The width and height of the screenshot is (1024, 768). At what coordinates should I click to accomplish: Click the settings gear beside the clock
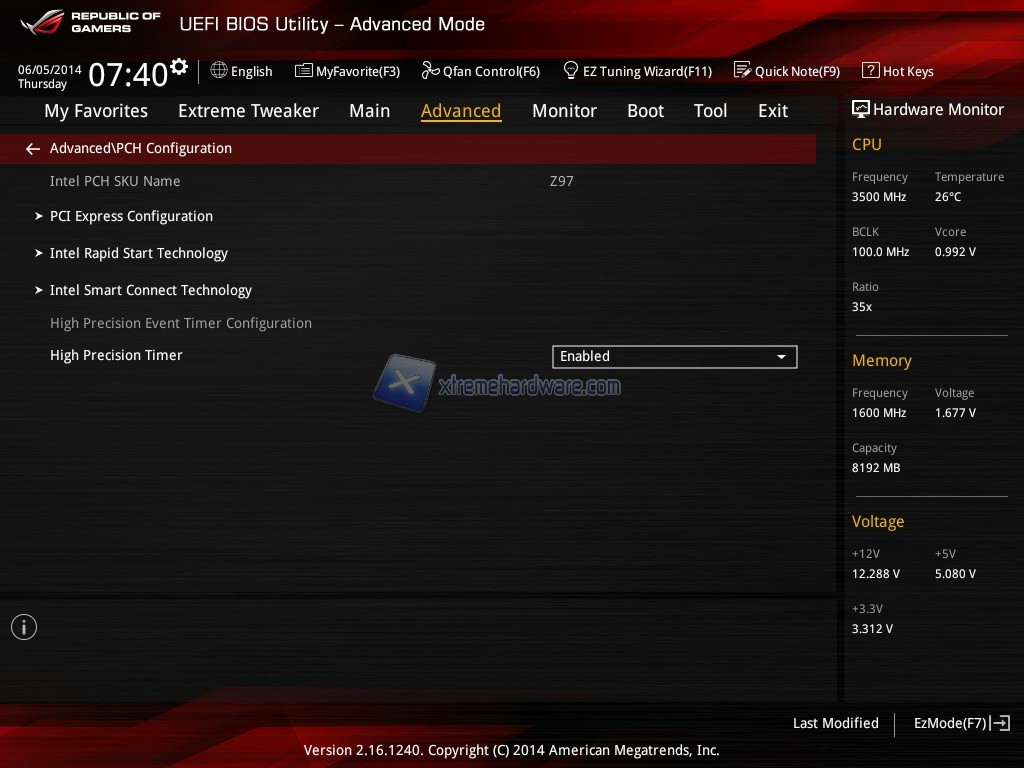coord(179,67)
